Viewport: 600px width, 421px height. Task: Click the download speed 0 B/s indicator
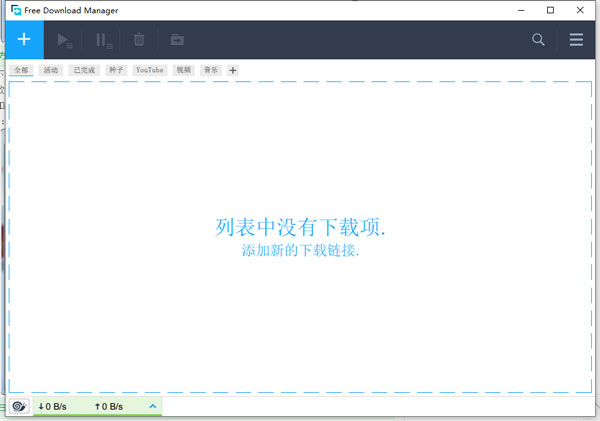tap(53, 406)
